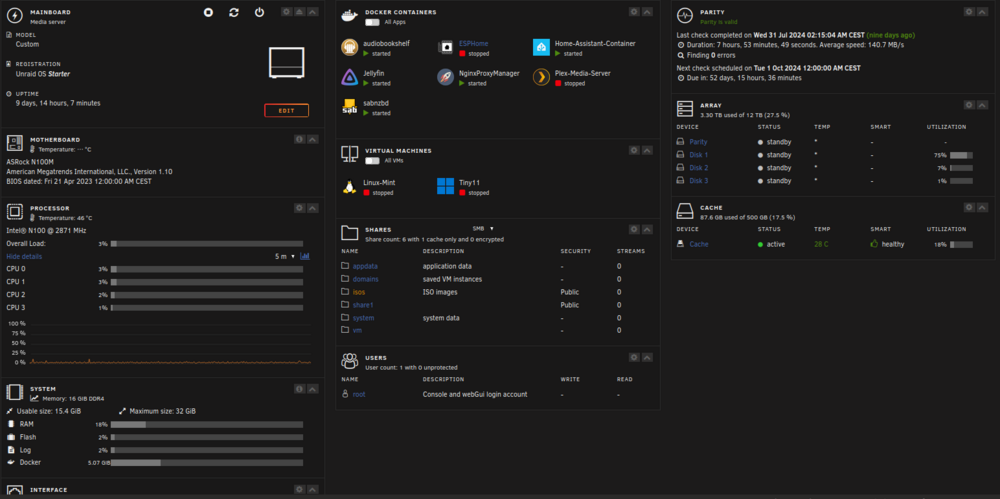Collapse the System panel

pyautogui.click(x=312, y=389)
